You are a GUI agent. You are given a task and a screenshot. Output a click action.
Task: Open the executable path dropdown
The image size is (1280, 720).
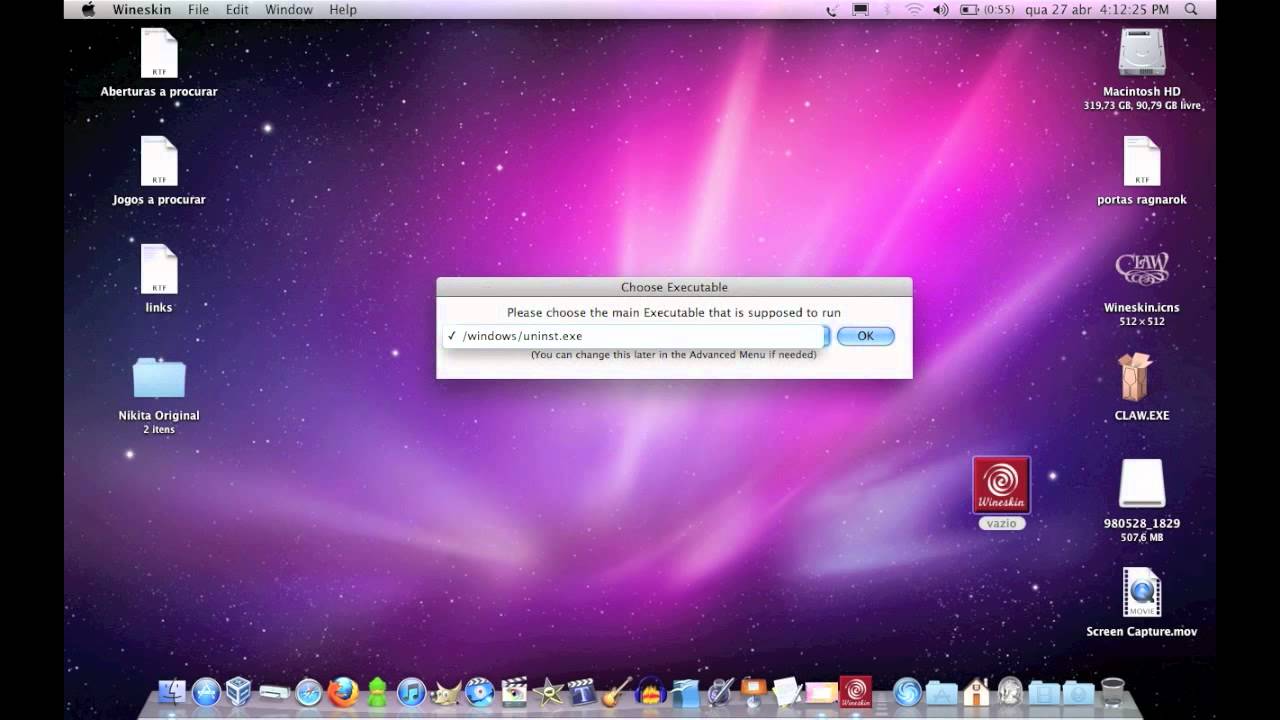point(636,336)
